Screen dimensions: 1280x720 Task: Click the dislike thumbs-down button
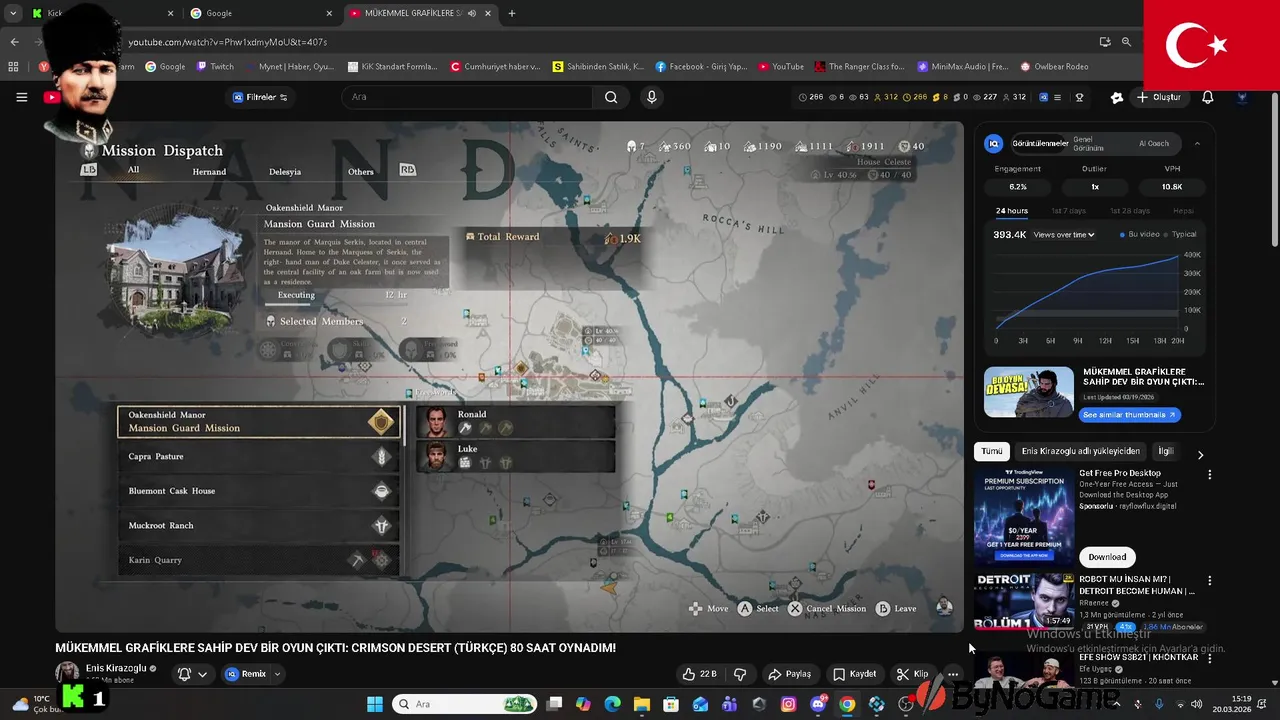point(740,674)
